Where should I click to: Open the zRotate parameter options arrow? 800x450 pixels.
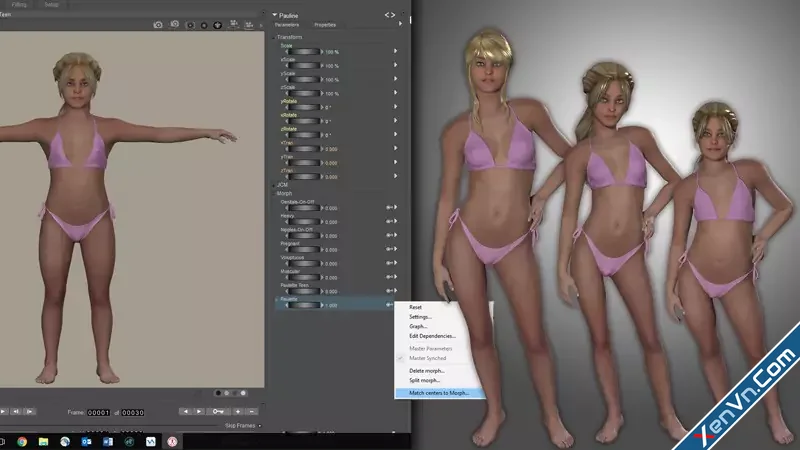[395, 134]
